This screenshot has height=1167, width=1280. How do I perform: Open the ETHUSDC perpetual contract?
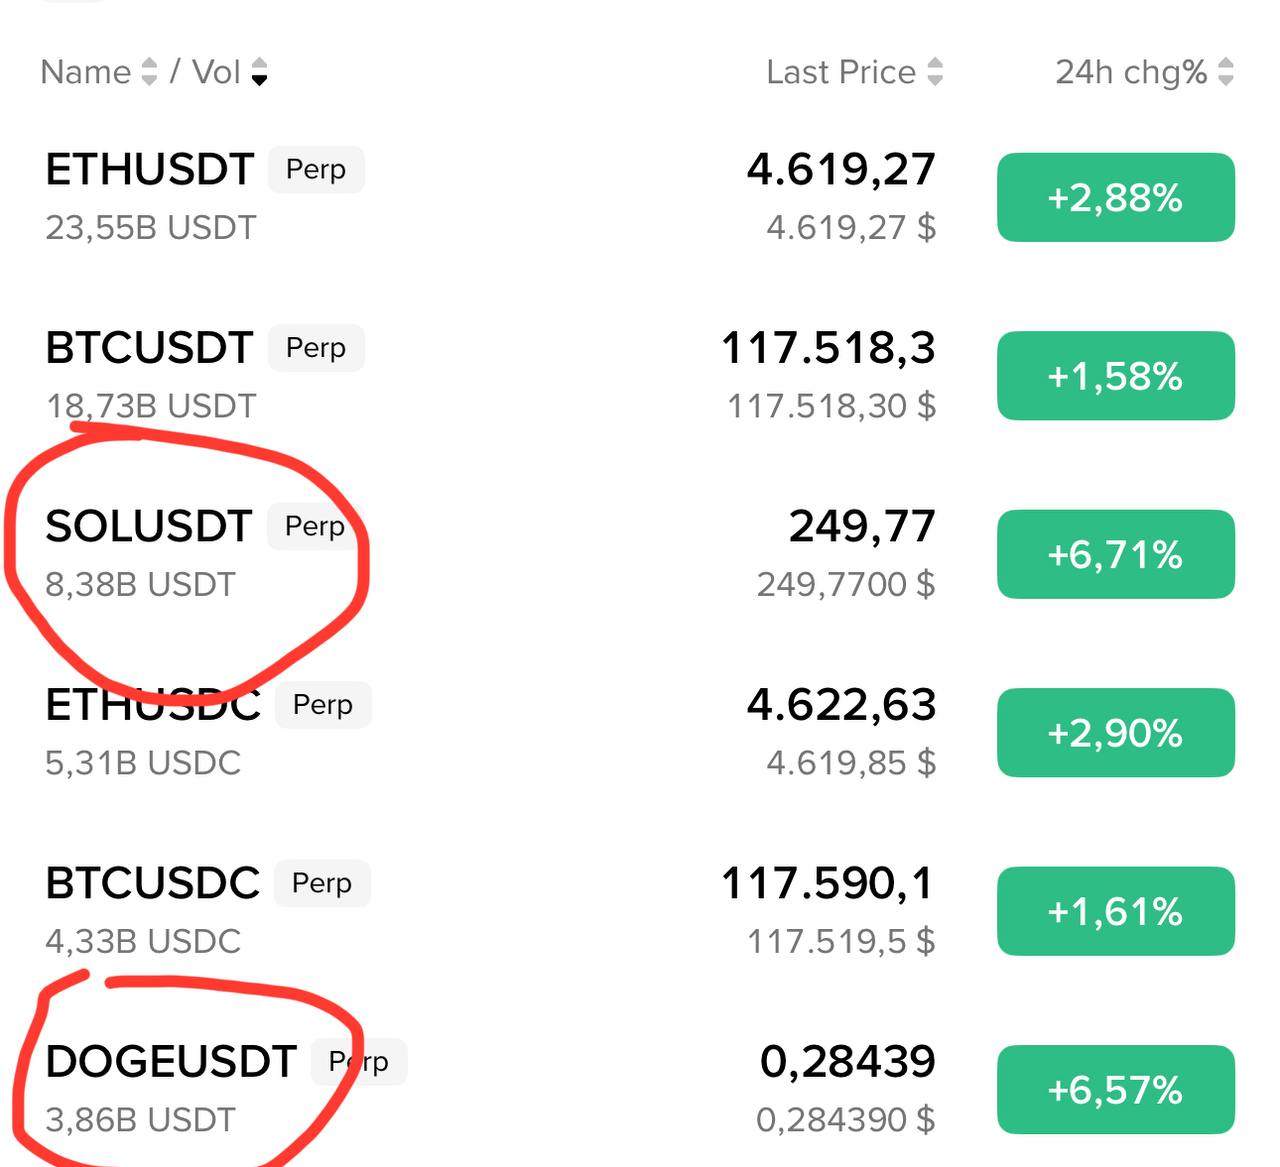pos(153,705)
